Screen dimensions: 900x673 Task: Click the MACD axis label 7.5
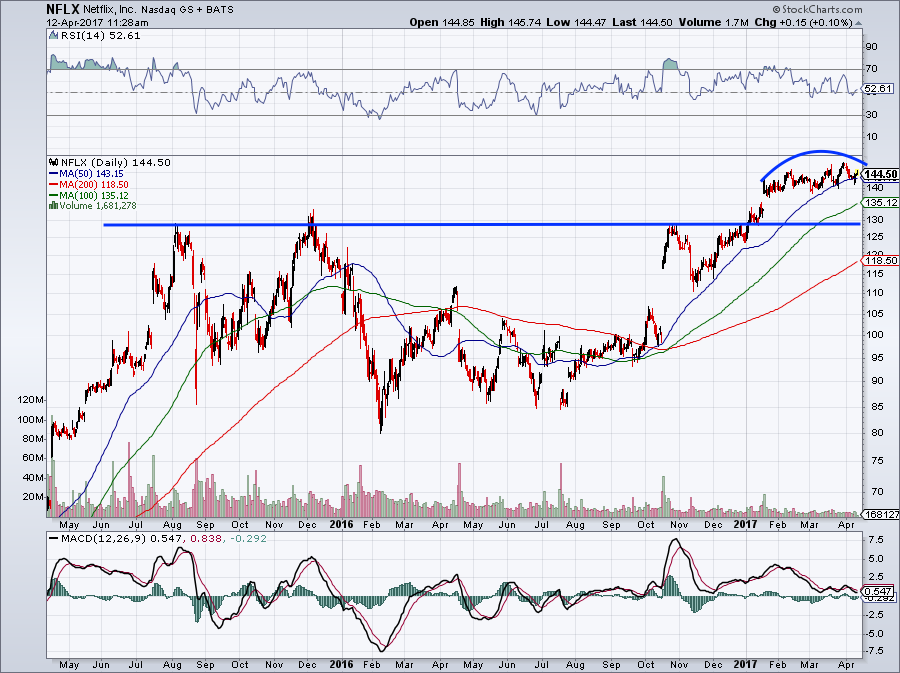pyautogui.click(x=875, y=540)
